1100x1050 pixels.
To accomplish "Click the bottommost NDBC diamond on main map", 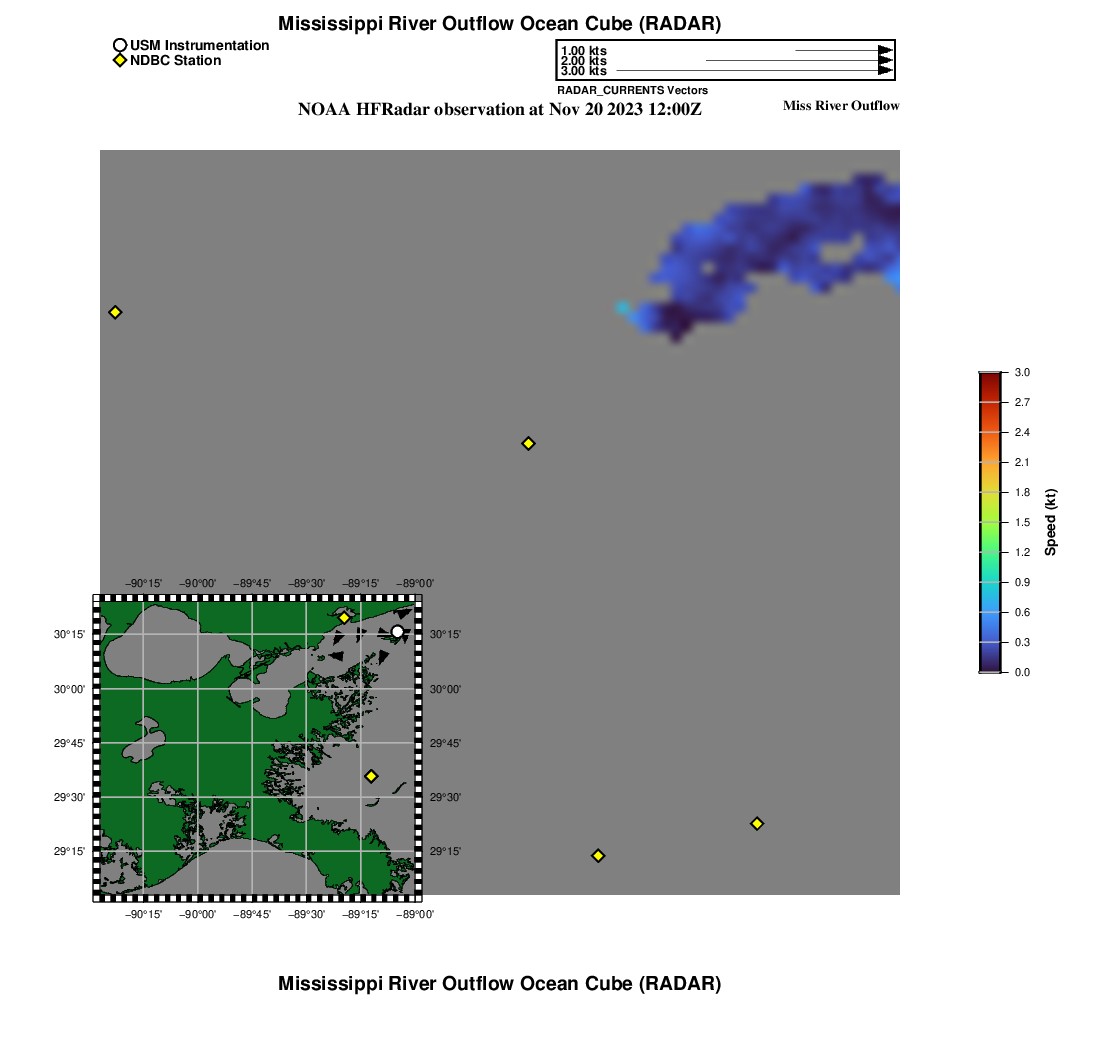I will 598,855.
